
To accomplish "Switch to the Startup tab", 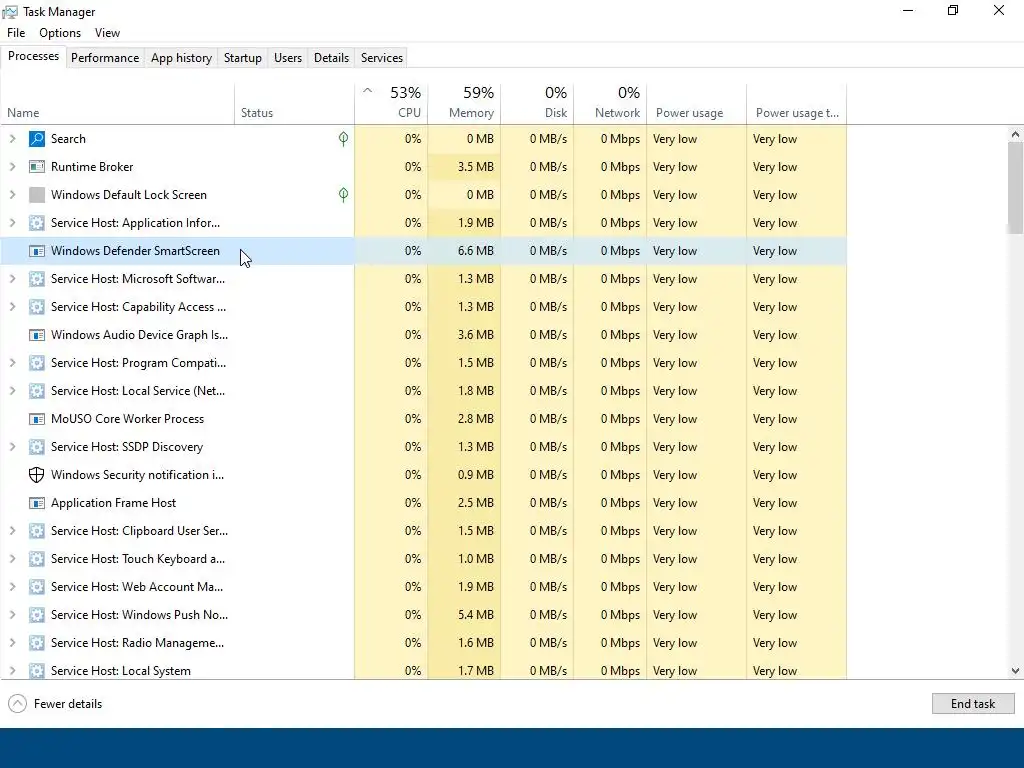I will [x=243, y=57].
